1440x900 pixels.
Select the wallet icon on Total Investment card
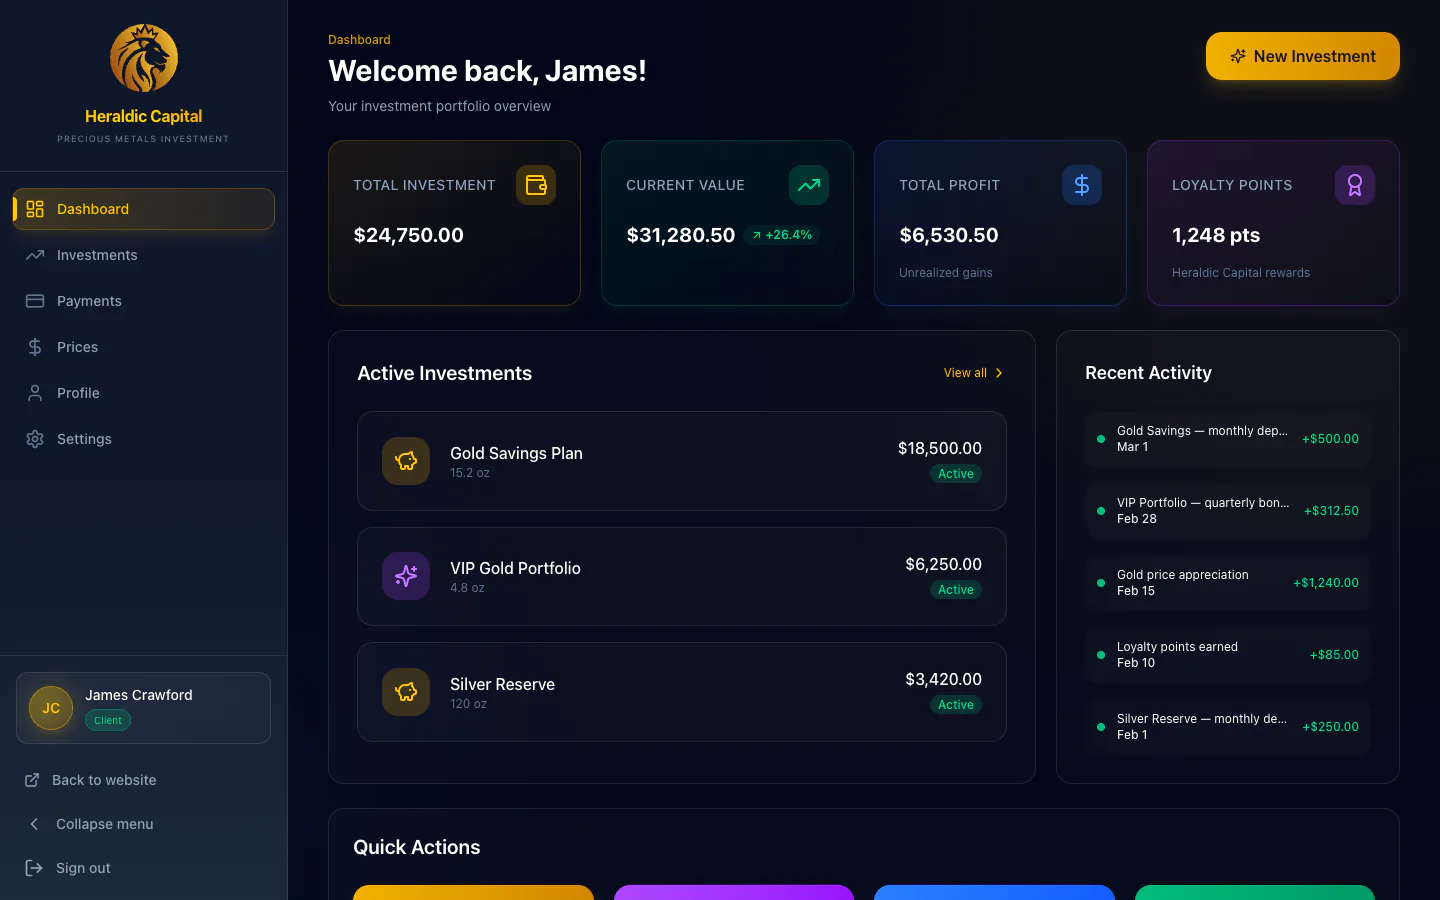click(536, 185)
